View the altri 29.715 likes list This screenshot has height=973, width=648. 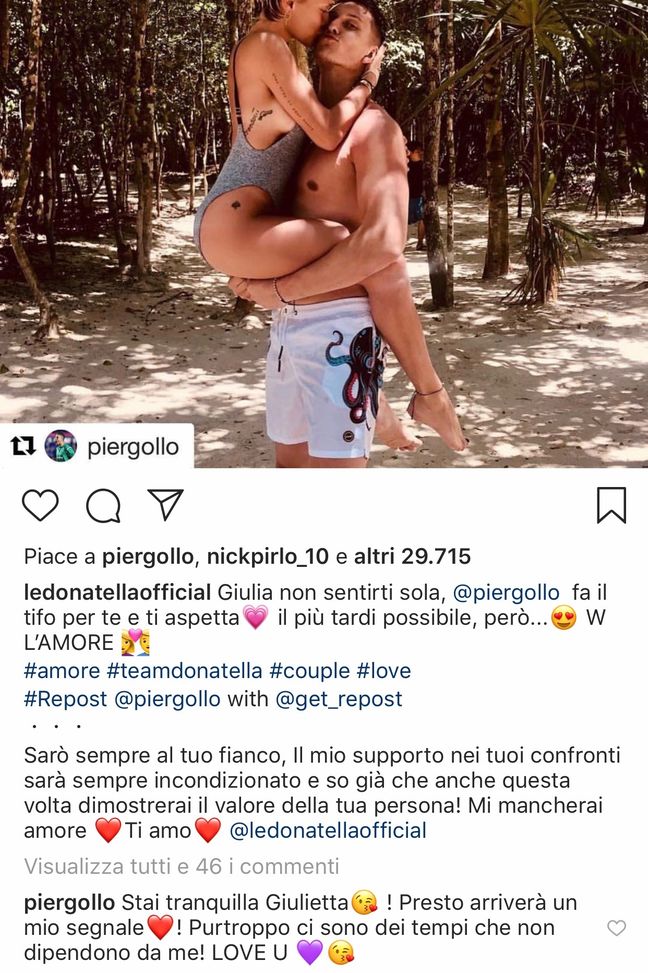pos(412,557)
